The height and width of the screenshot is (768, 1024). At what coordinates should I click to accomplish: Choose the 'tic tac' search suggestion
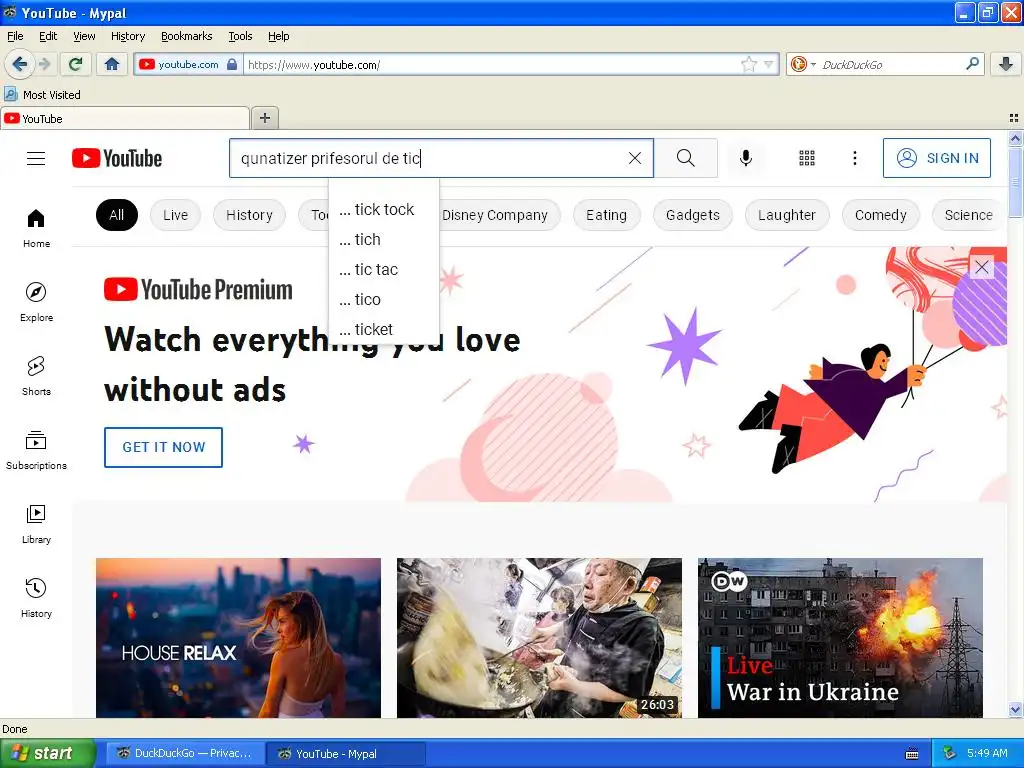click(x=384, y=269)
